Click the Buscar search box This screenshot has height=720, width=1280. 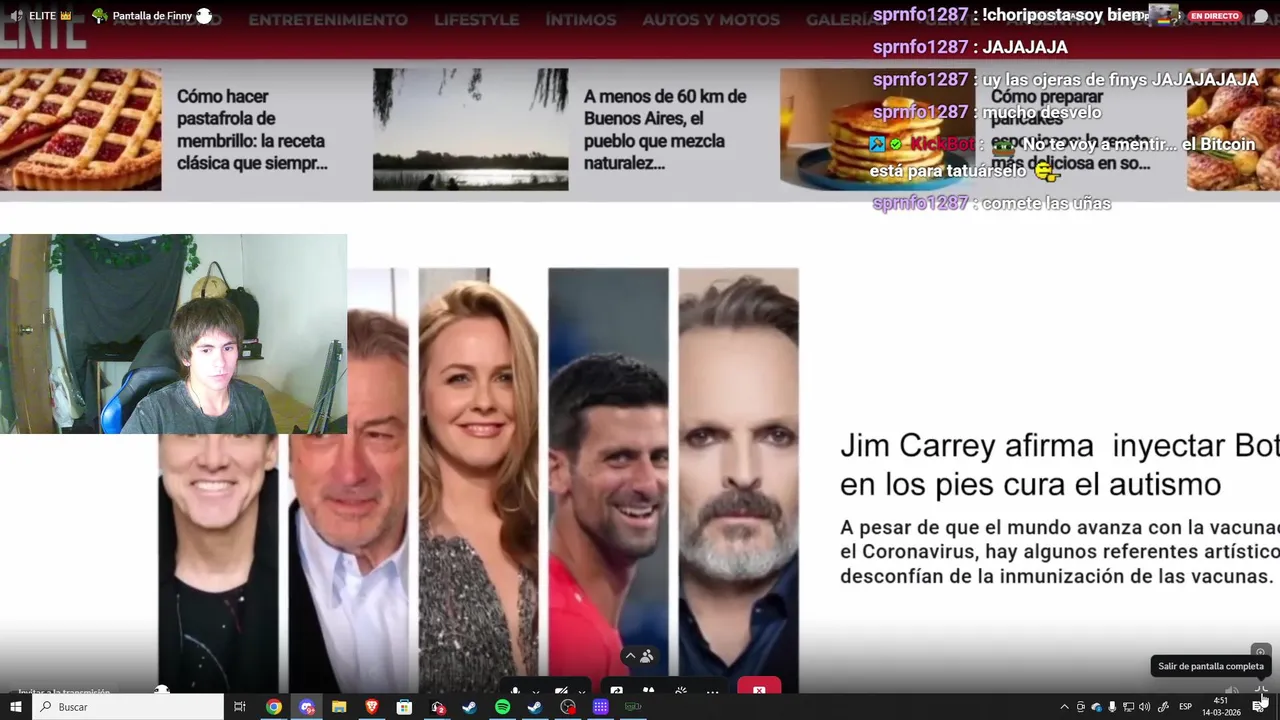(128, 707)
